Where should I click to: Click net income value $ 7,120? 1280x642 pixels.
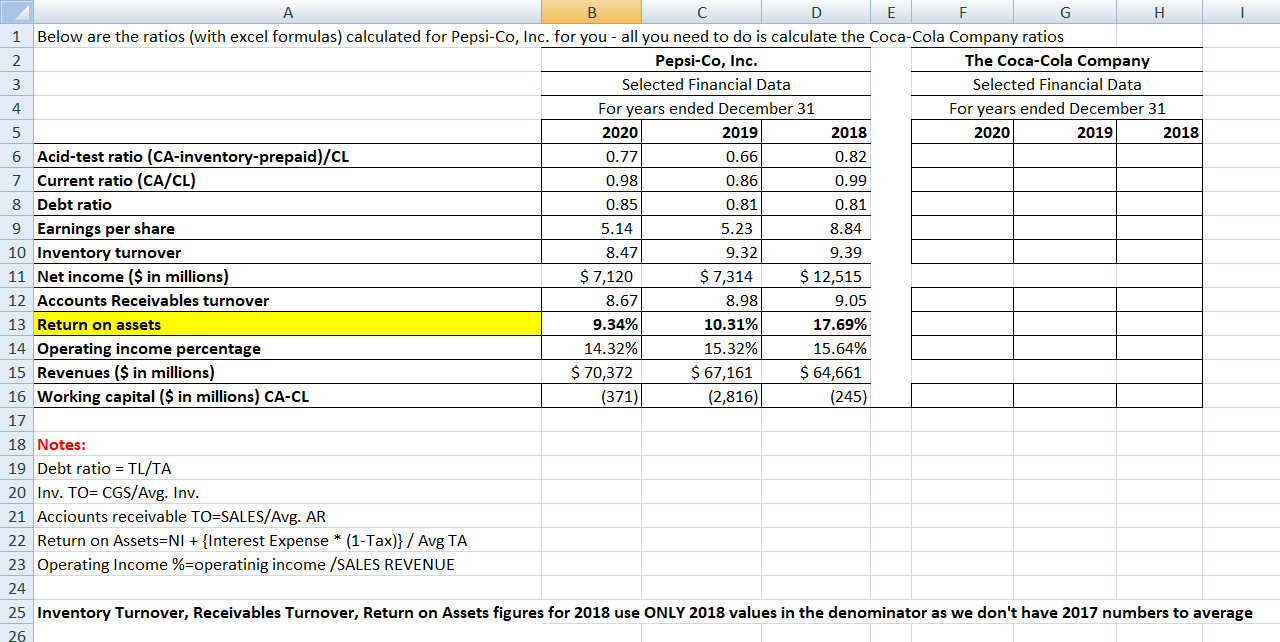click(591, 276)
